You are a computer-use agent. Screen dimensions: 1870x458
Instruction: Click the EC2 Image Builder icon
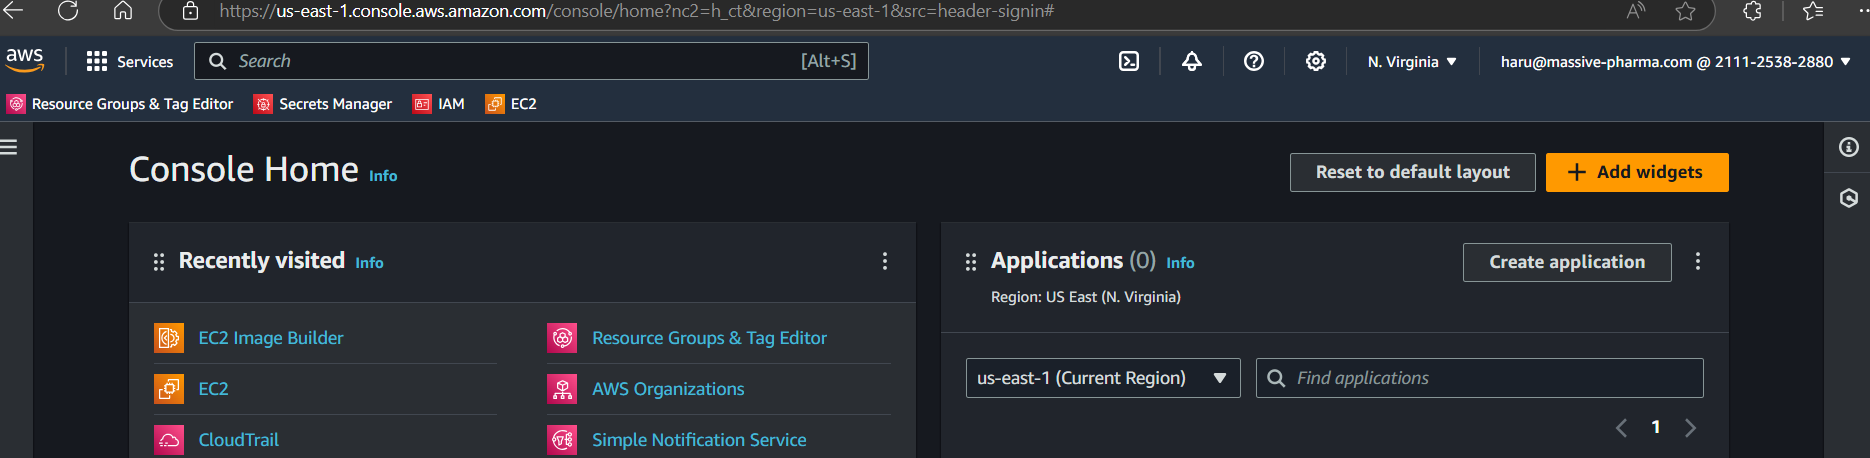point(169,338)
